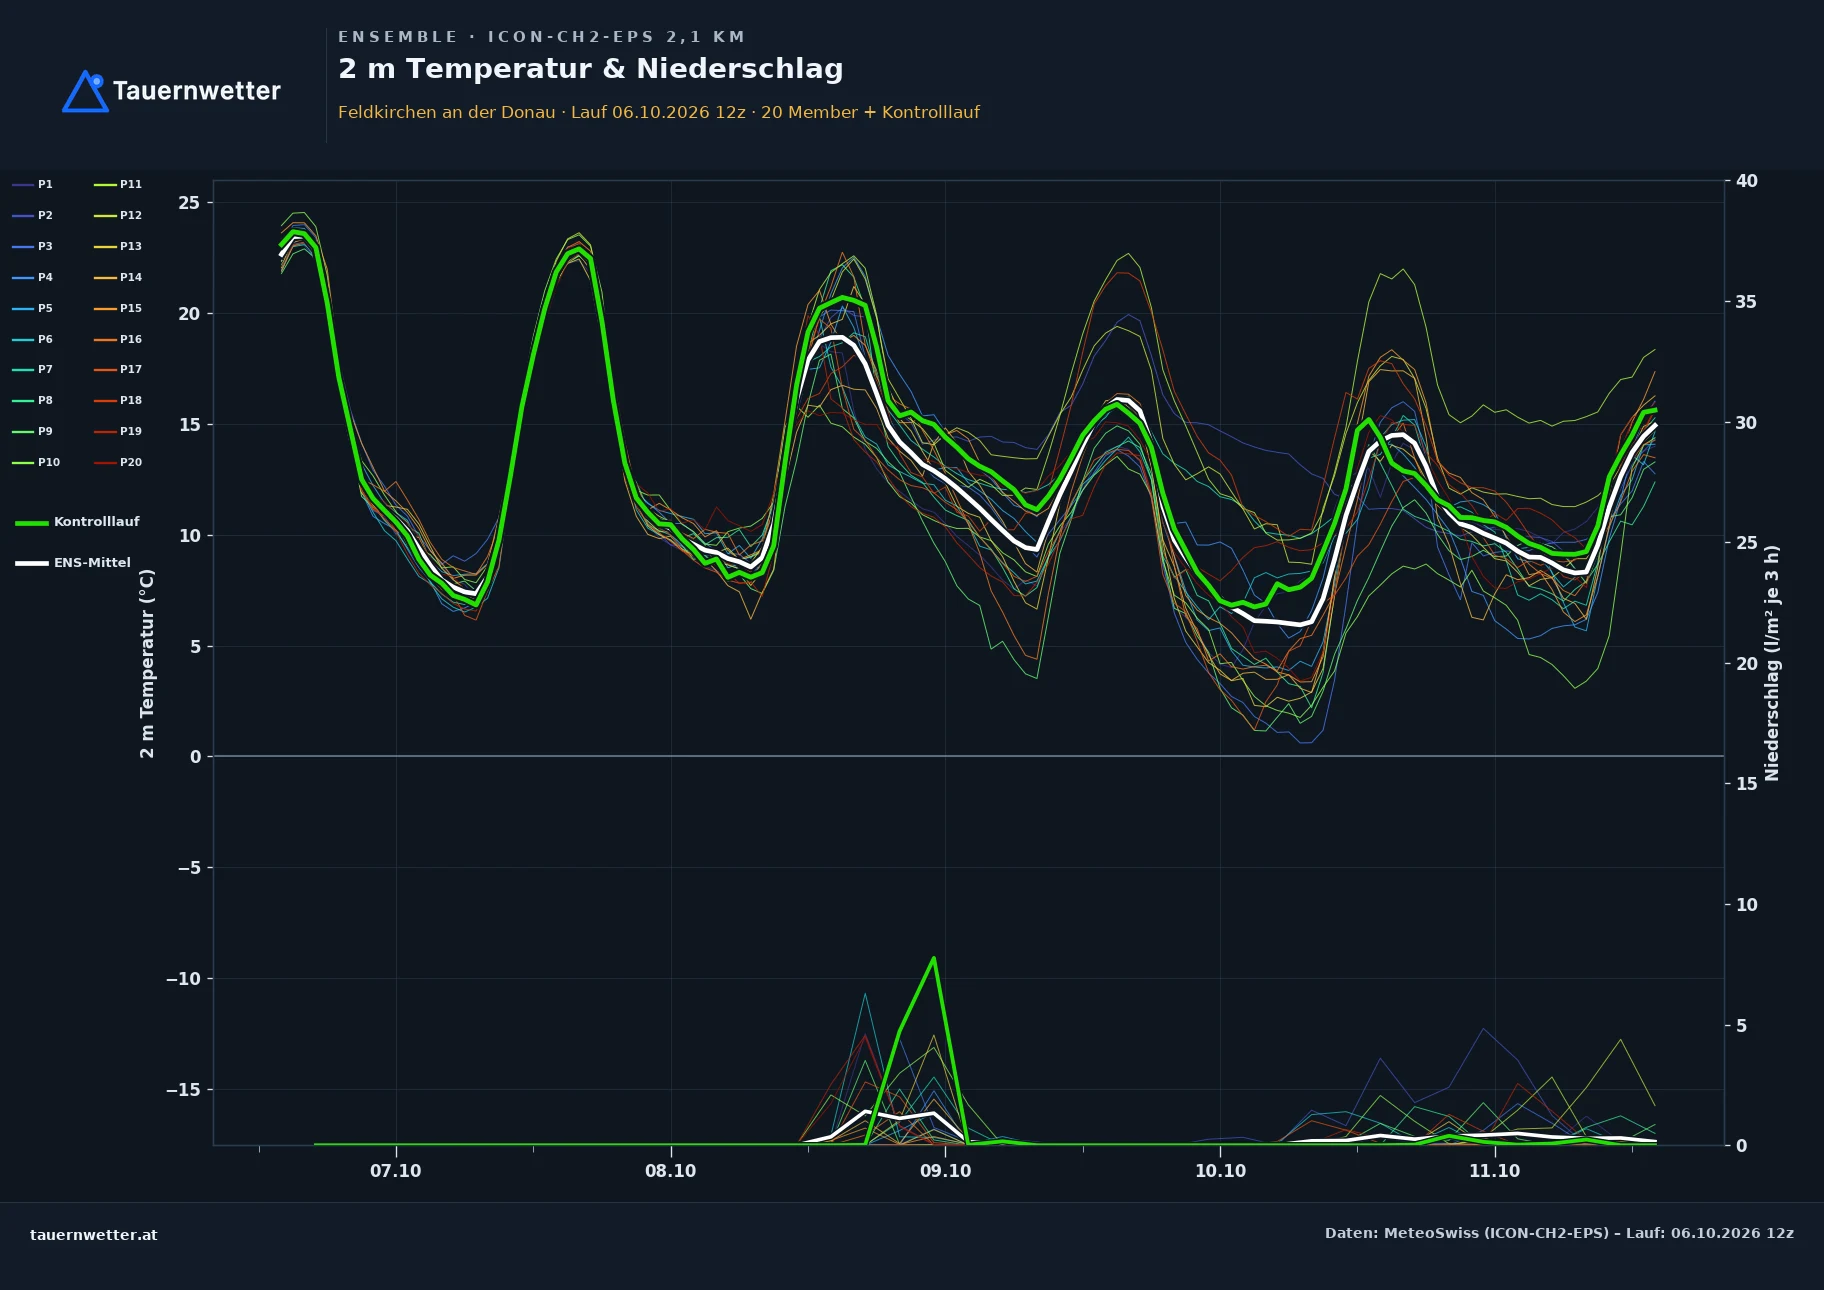Click the P5 legend line swatch

pos(23,308)
